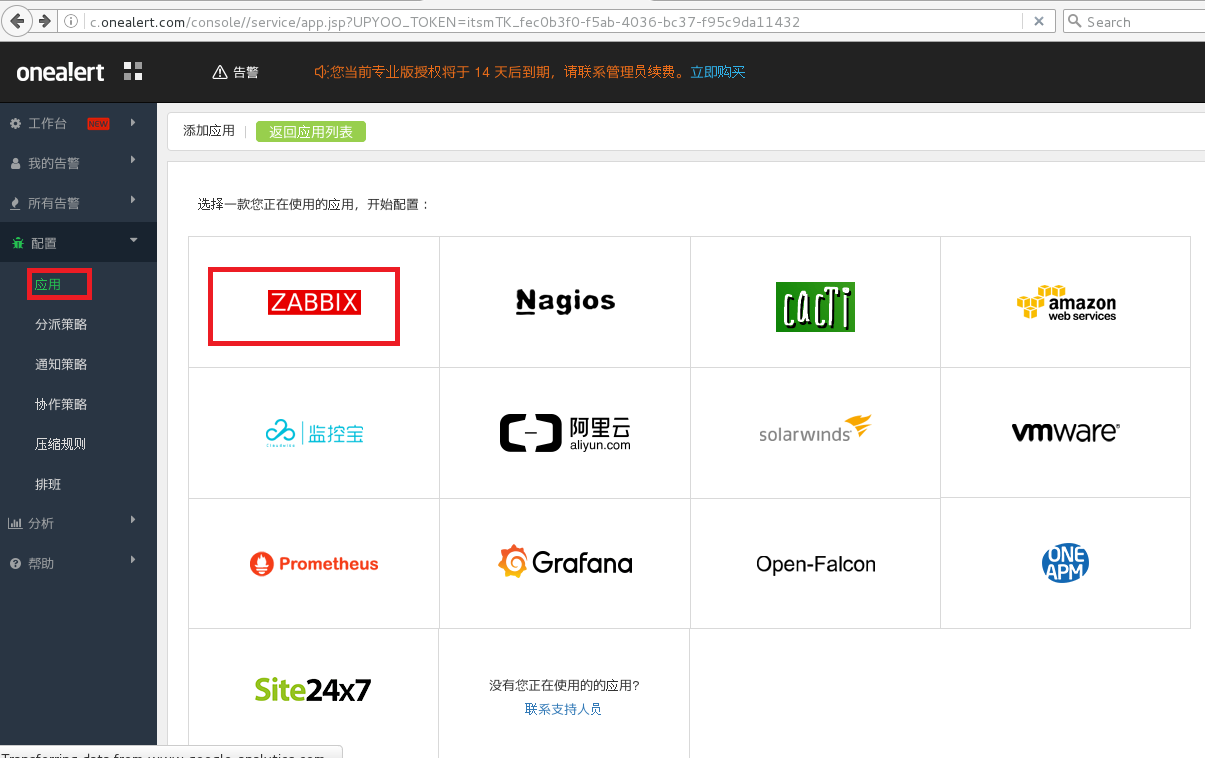Viewport: 1205px width, 758px height.
Task: Pick the Cacti application logo
Action: [815, 306]
